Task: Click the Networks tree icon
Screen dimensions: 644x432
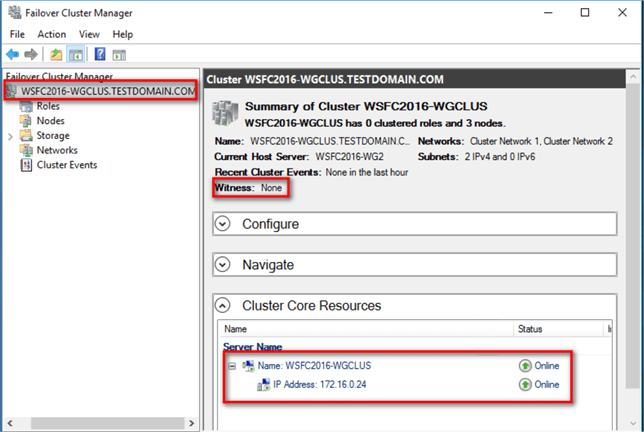Action: [x=26, y=150]
